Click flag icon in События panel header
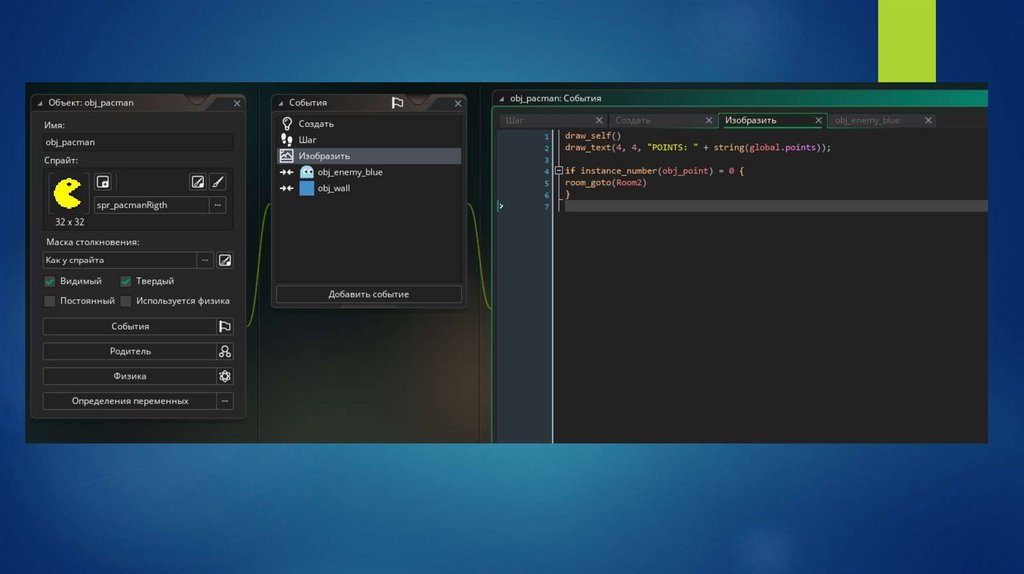The width and height of the screenshot is (1024, 574). [x=397, y=103]
